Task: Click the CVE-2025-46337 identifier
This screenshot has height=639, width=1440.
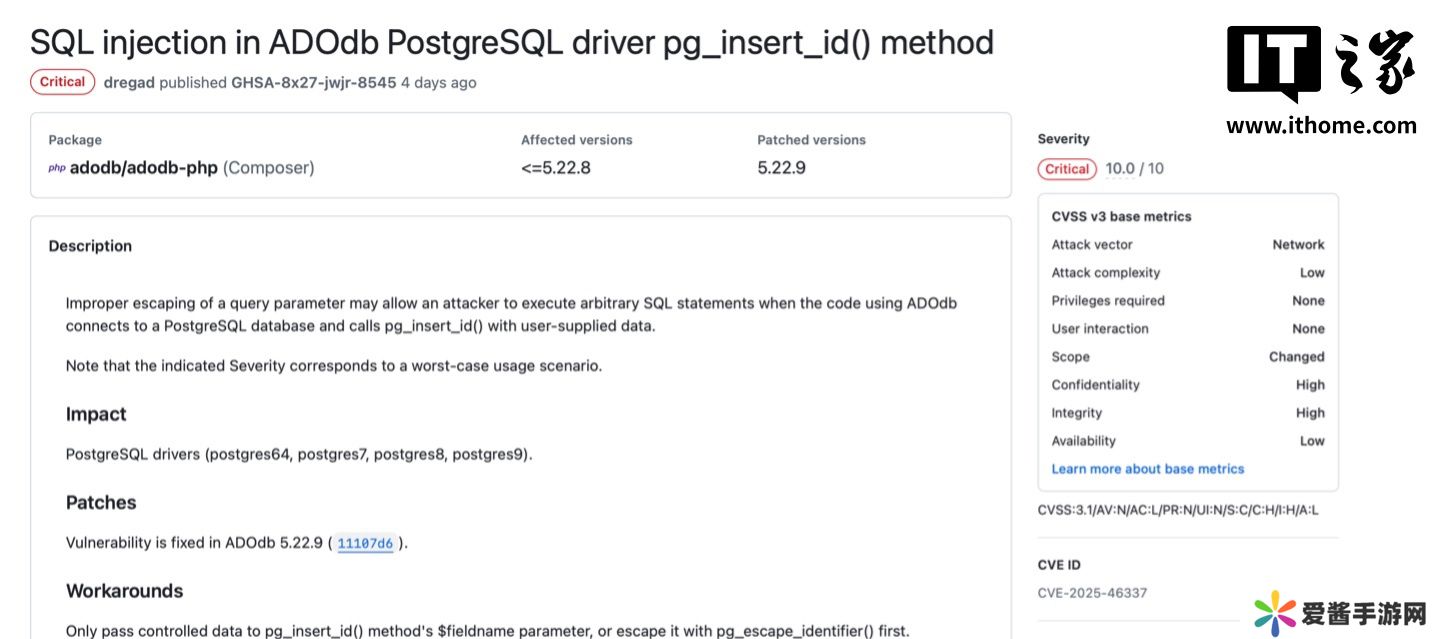Action: point(1092,593)
